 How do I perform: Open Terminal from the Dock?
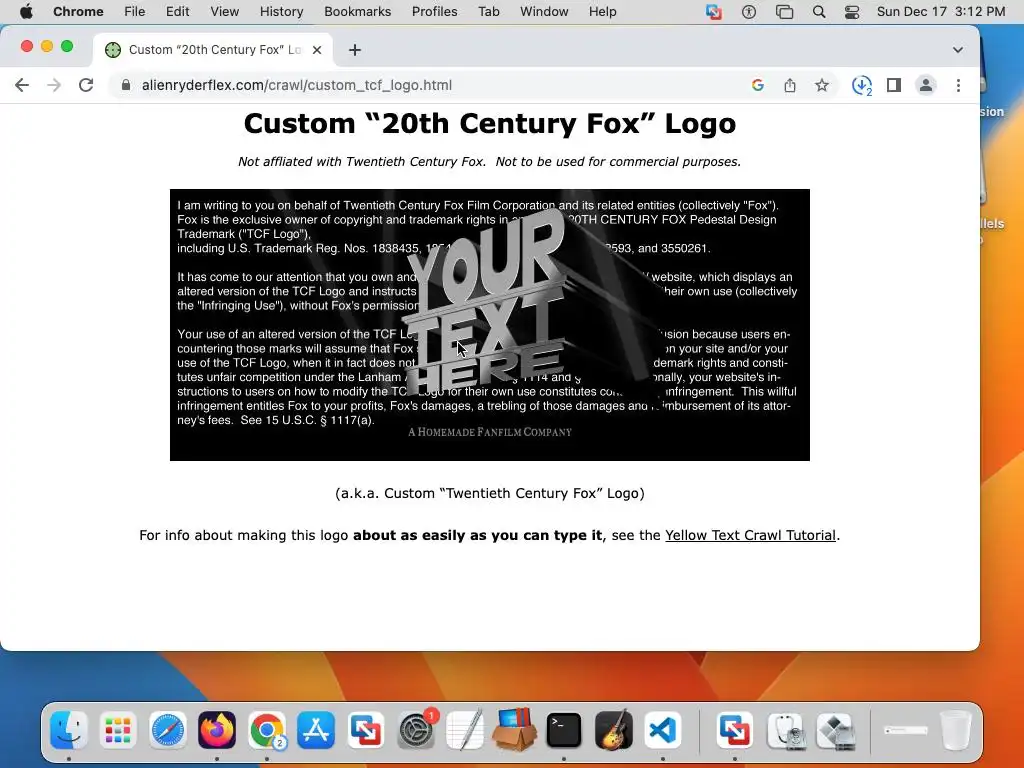(x=564, y=730)
